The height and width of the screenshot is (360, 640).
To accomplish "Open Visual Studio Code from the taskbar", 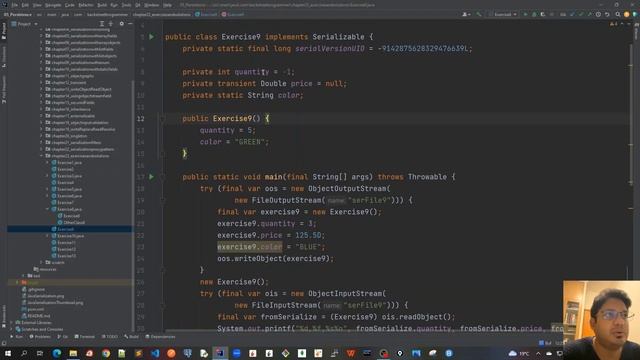I will (x=155, y=353).
